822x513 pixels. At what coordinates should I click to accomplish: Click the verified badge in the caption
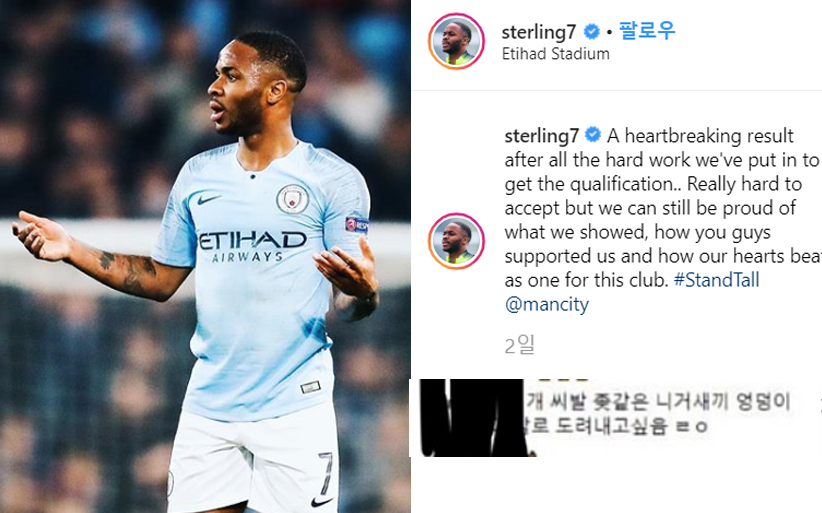point(593,135)
